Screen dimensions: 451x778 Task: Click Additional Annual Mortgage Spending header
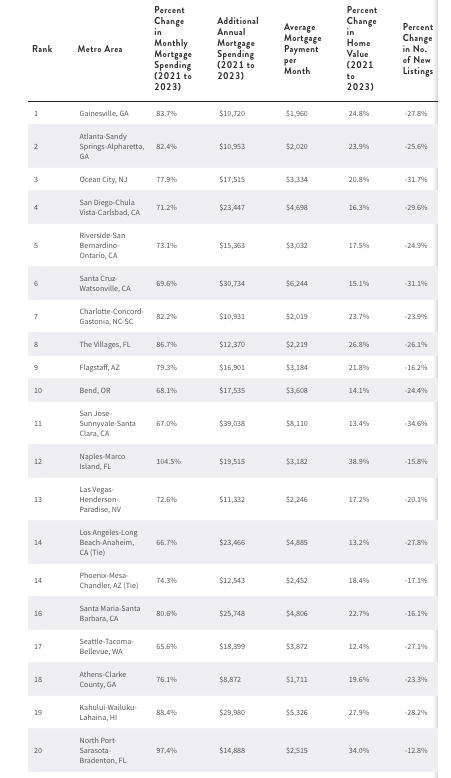click(x=238, y=48)
